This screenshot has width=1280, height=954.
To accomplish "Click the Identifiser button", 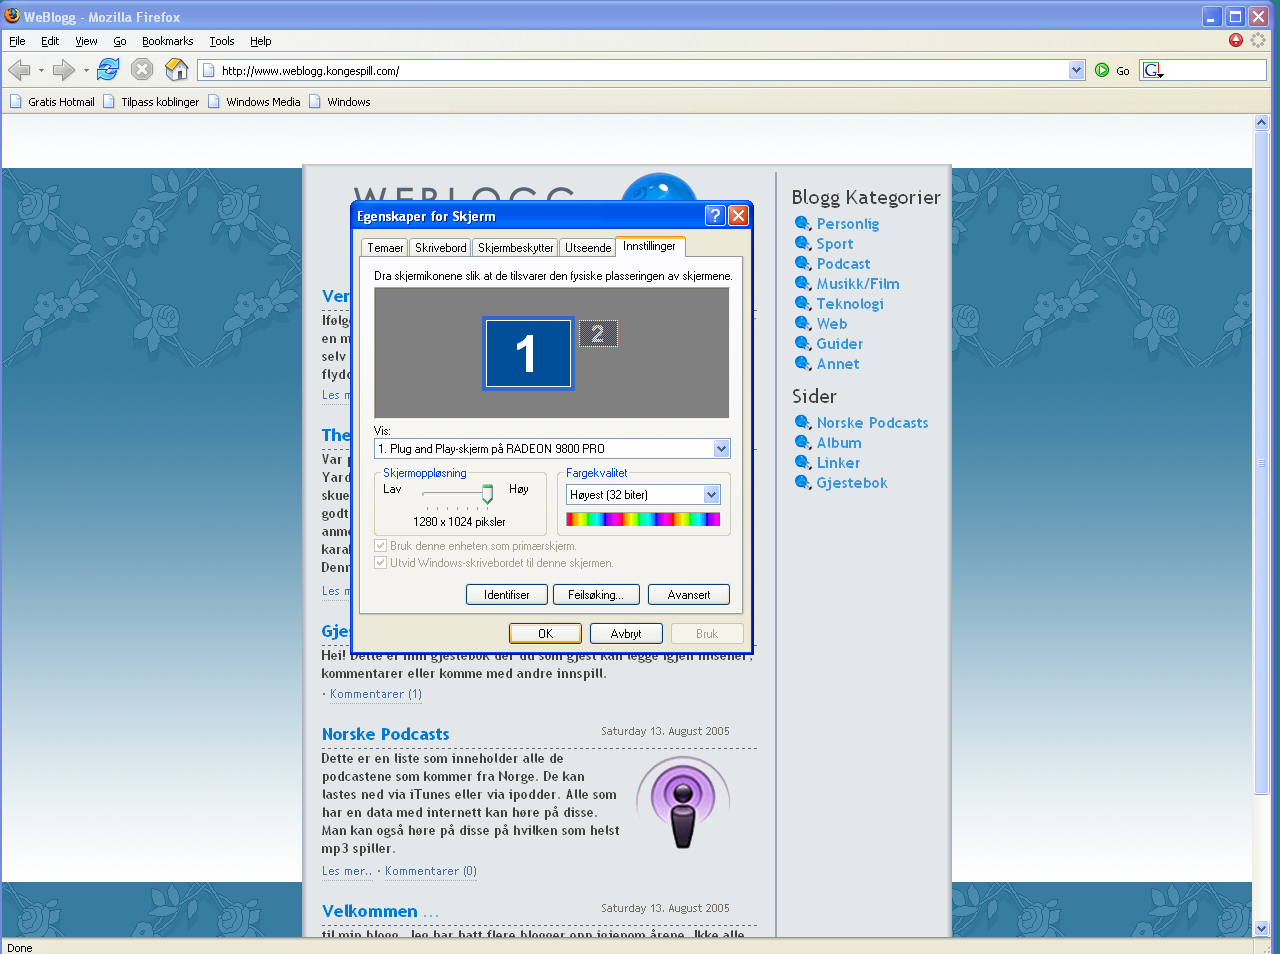I will pos(507,594).
